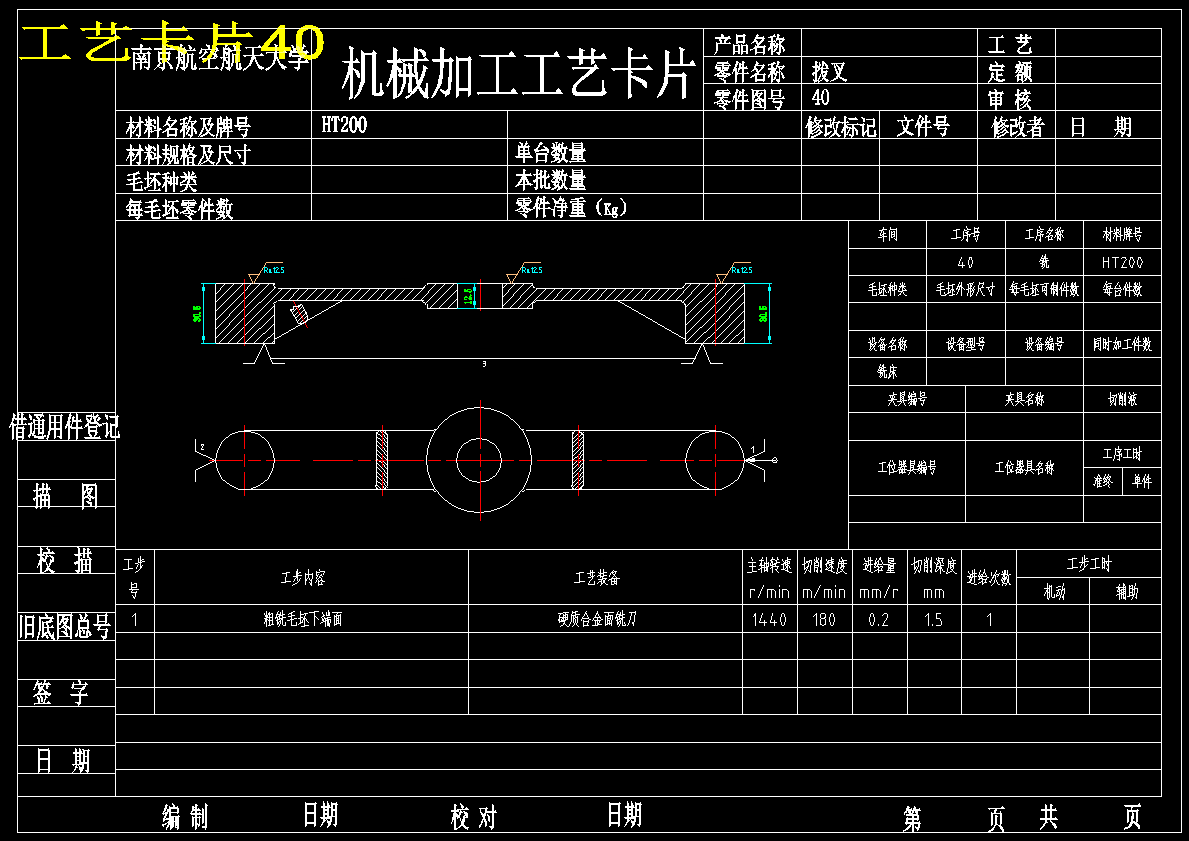Click the '同时加工件数' header cell

click(1122, 344)
